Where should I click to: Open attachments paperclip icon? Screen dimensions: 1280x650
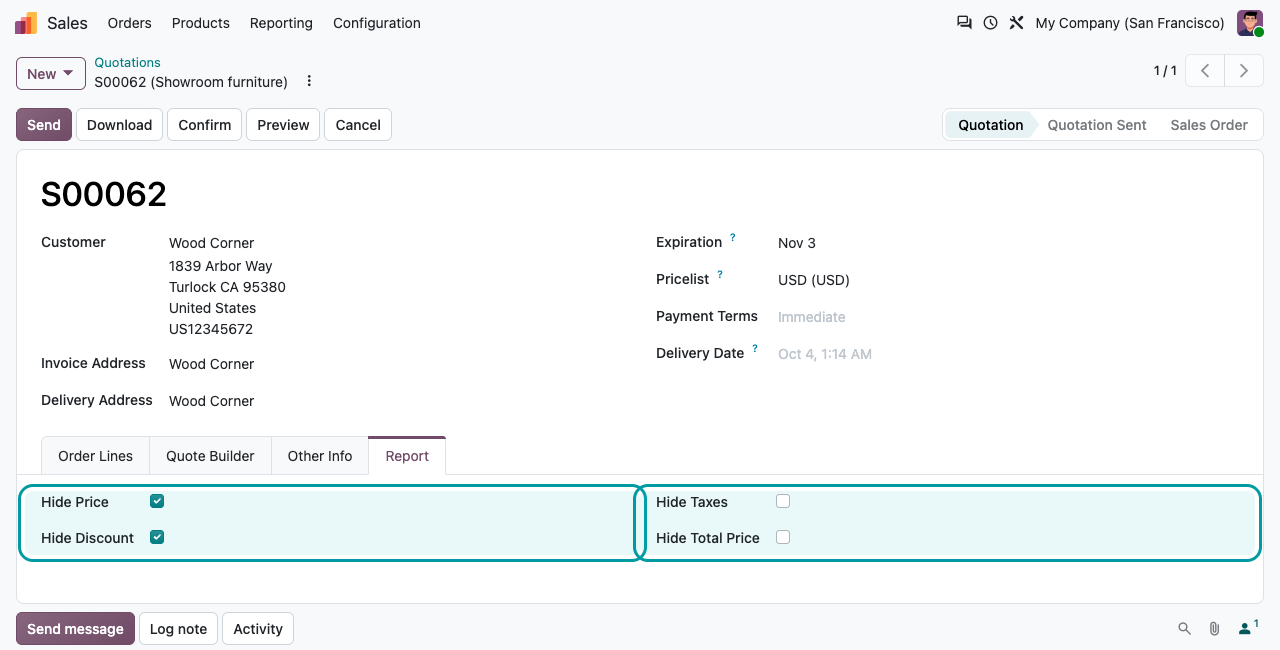(1214, 629)
